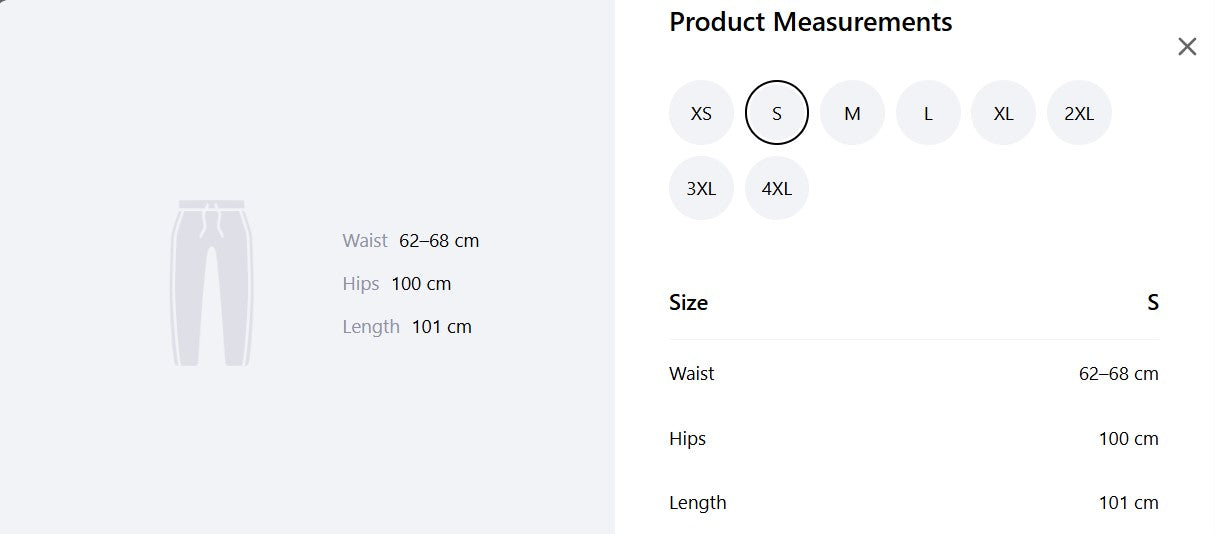The width and height of the screenshot is (1215, 534).
Task: Click Waist measurement beside the pants illustration
Action: pos(411,241)
